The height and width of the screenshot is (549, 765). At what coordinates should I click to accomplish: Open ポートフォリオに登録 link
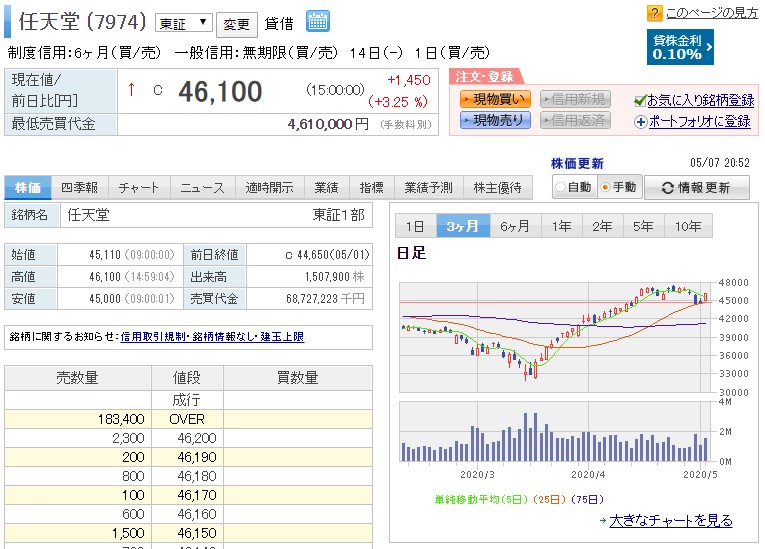(700, 121)
